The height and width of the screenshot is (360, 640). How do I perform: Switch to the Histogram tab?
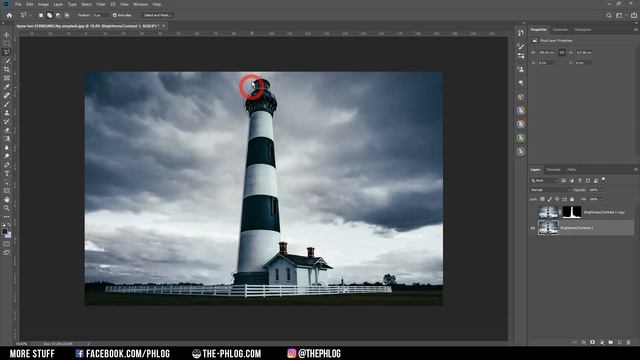click(x=582, y=30)
